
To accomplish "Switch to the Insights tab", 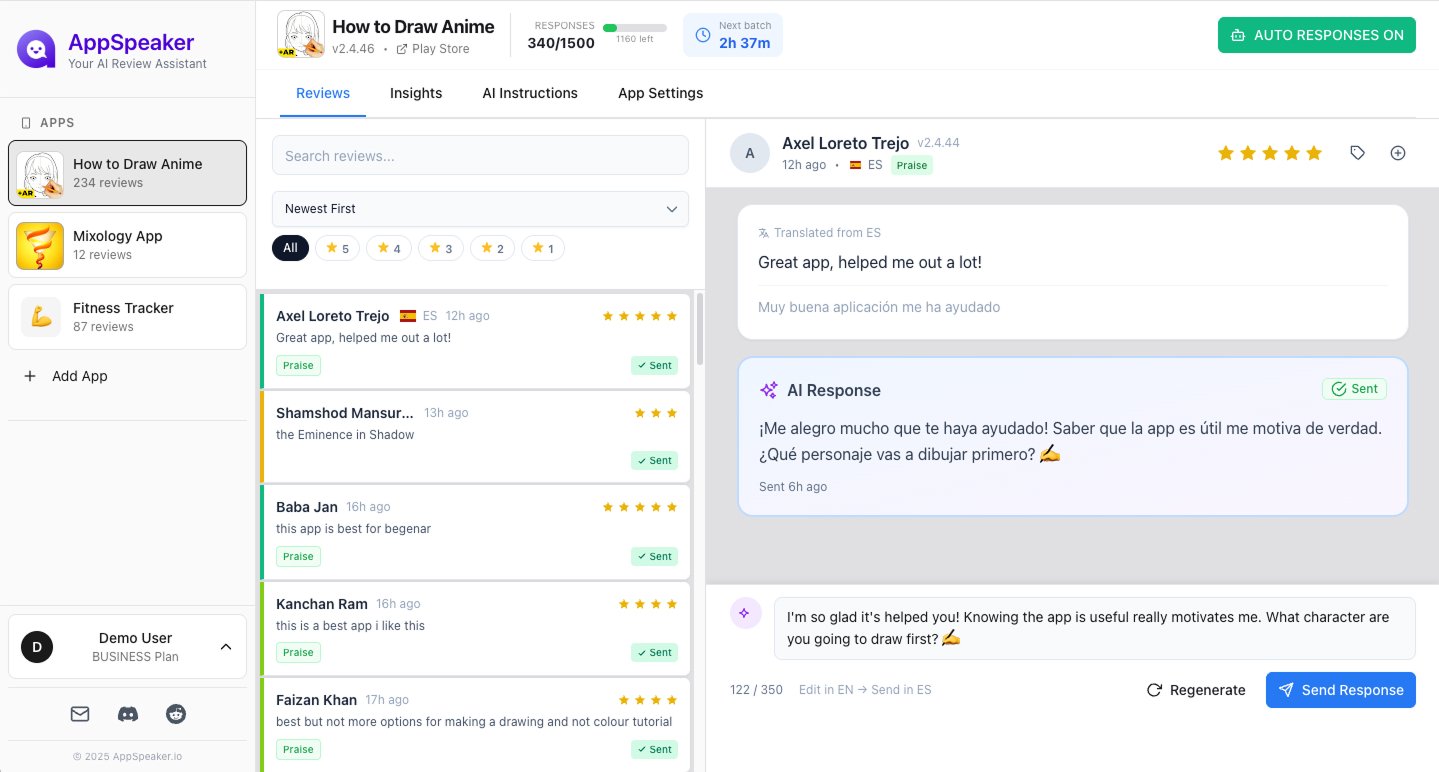I will click(416, 93).
